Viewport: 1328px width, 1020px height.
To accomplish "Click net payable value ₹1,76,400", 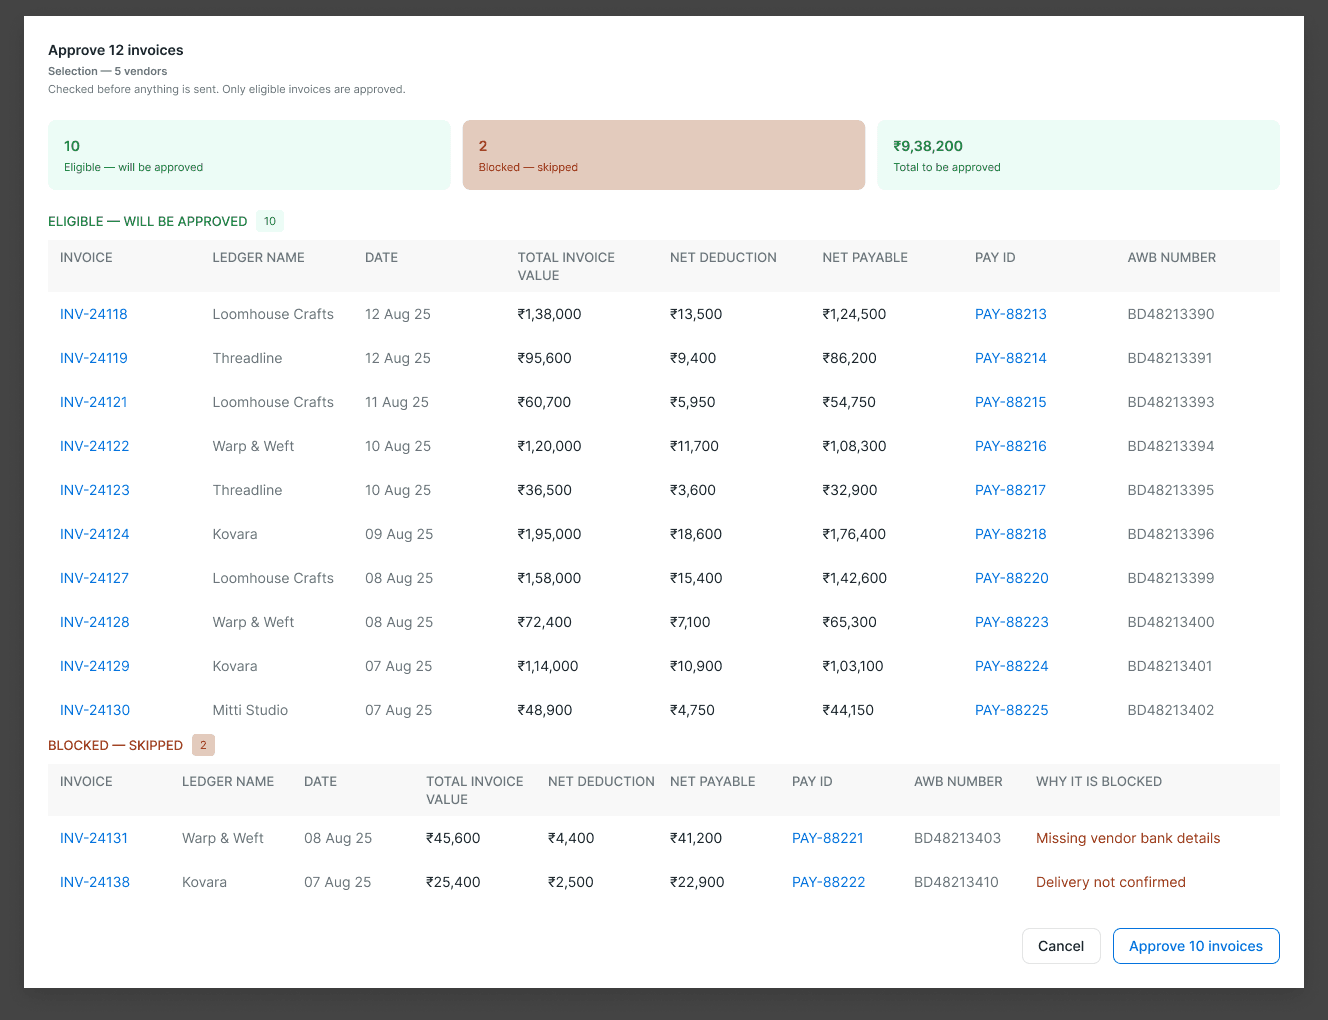I will [x=854, y=534].
